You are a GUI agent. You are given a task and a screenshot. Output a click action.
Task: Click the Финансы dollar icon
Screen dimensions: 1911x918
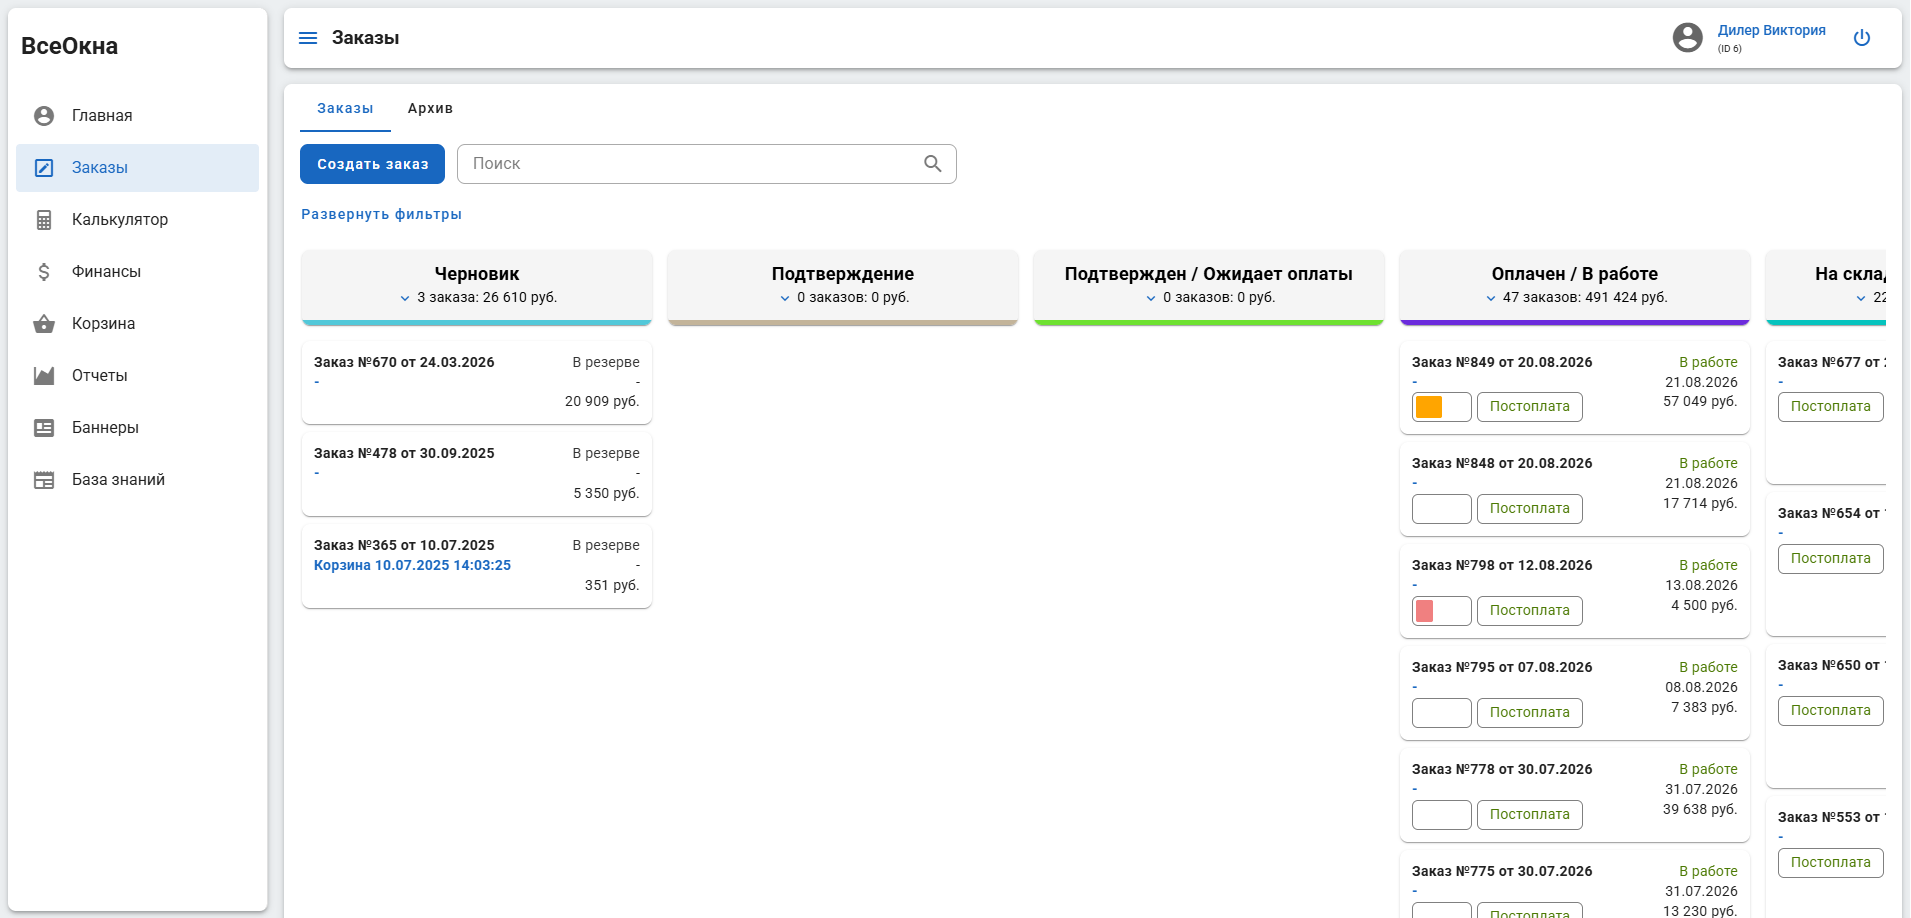(44, 272)
